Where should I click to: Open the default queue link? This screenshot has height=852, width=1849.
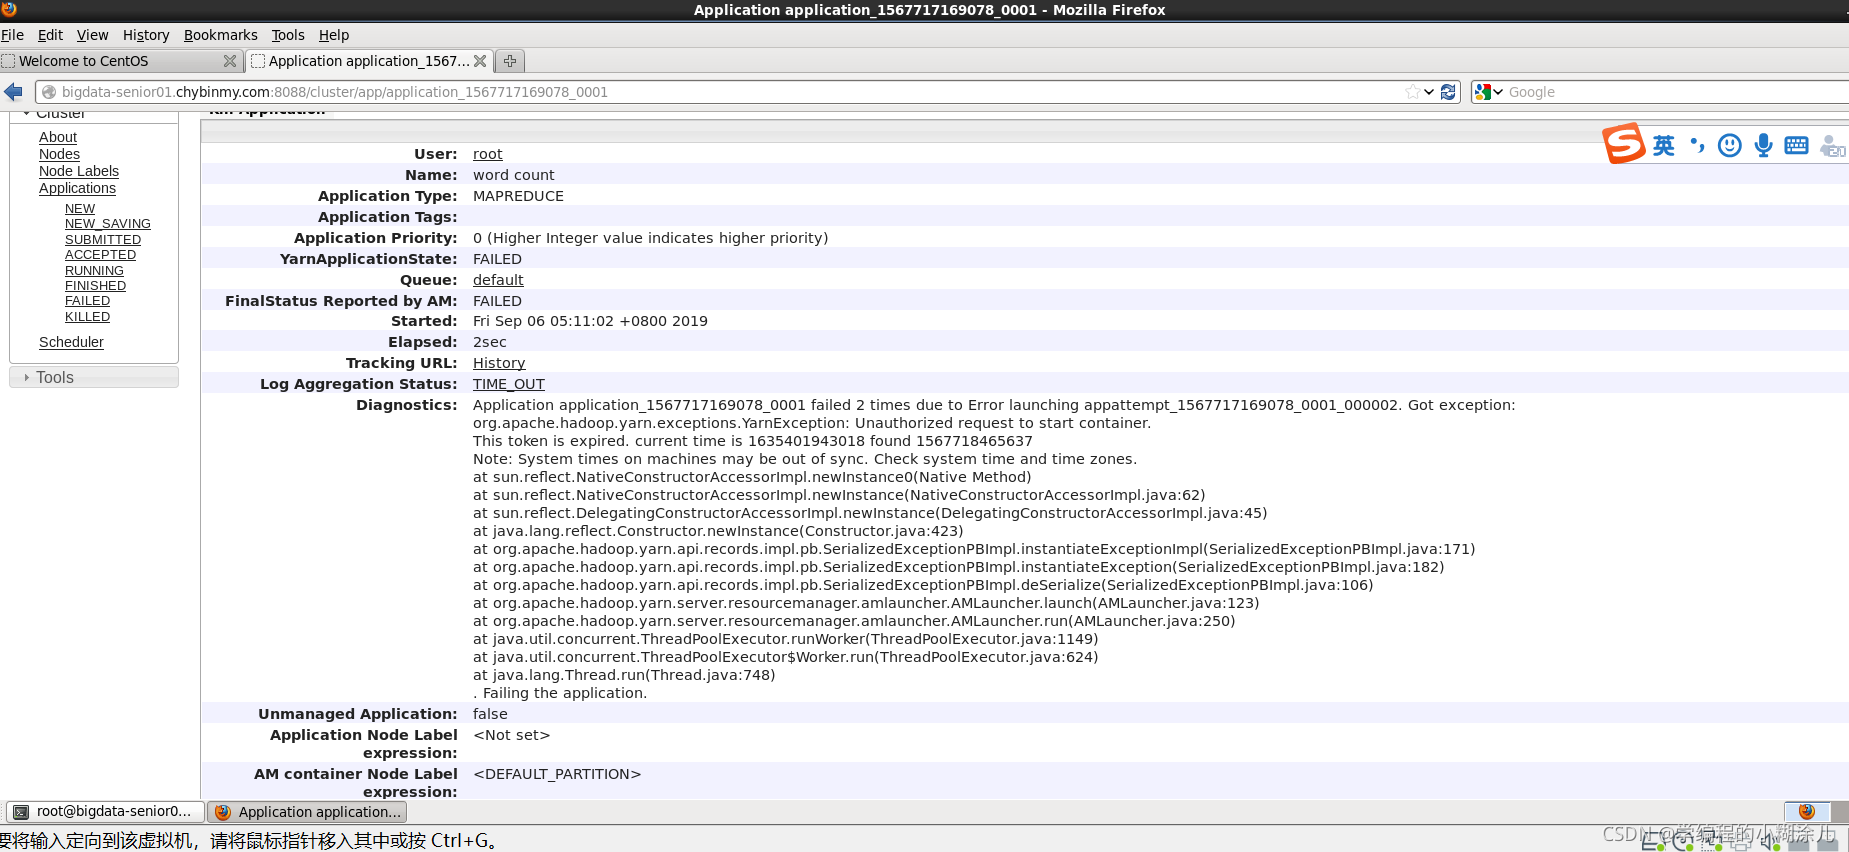tap(498, 280)
